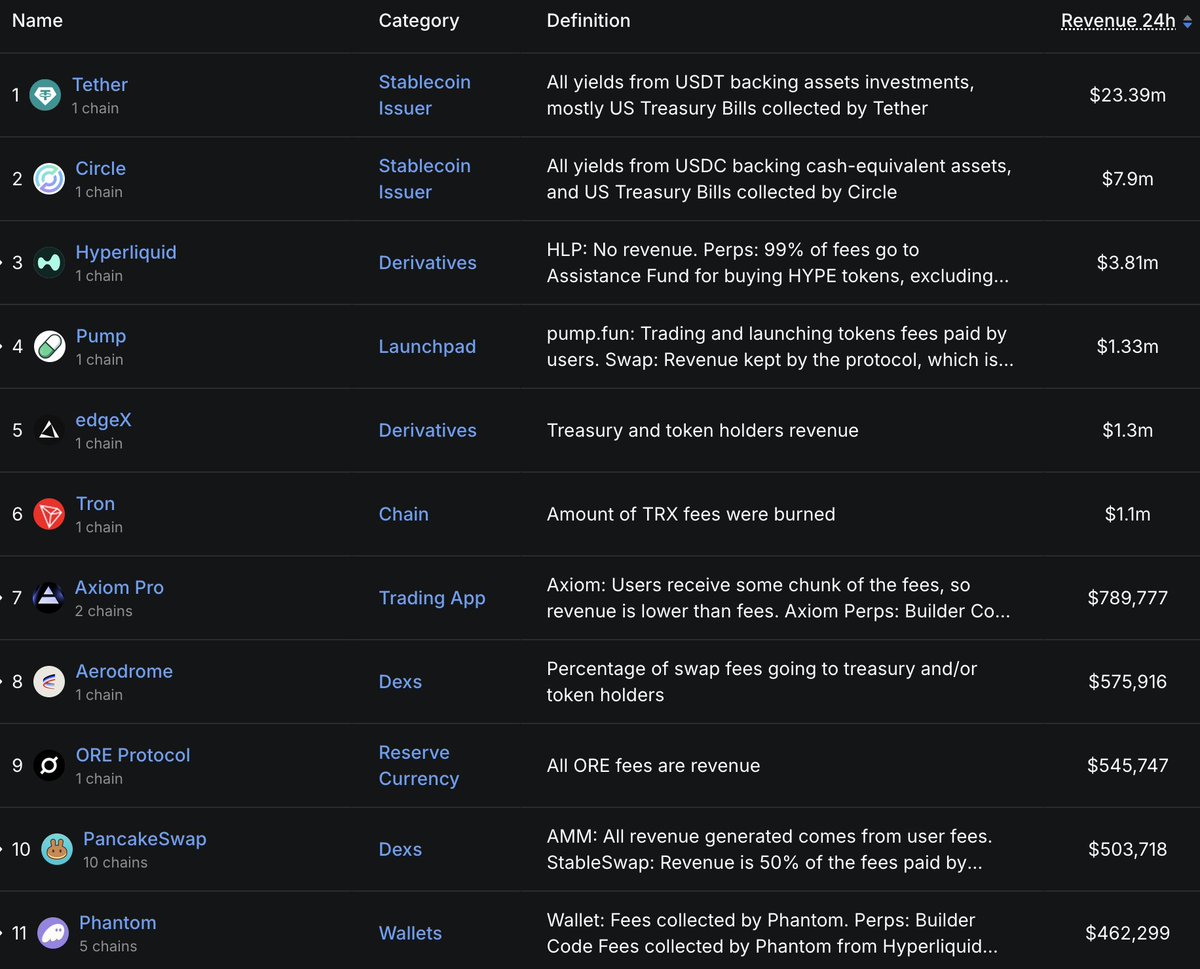This screenshot has width=1200, height=969.
Task: Click "Treasury and token holders revenue" definition
Action: [702, 431]
